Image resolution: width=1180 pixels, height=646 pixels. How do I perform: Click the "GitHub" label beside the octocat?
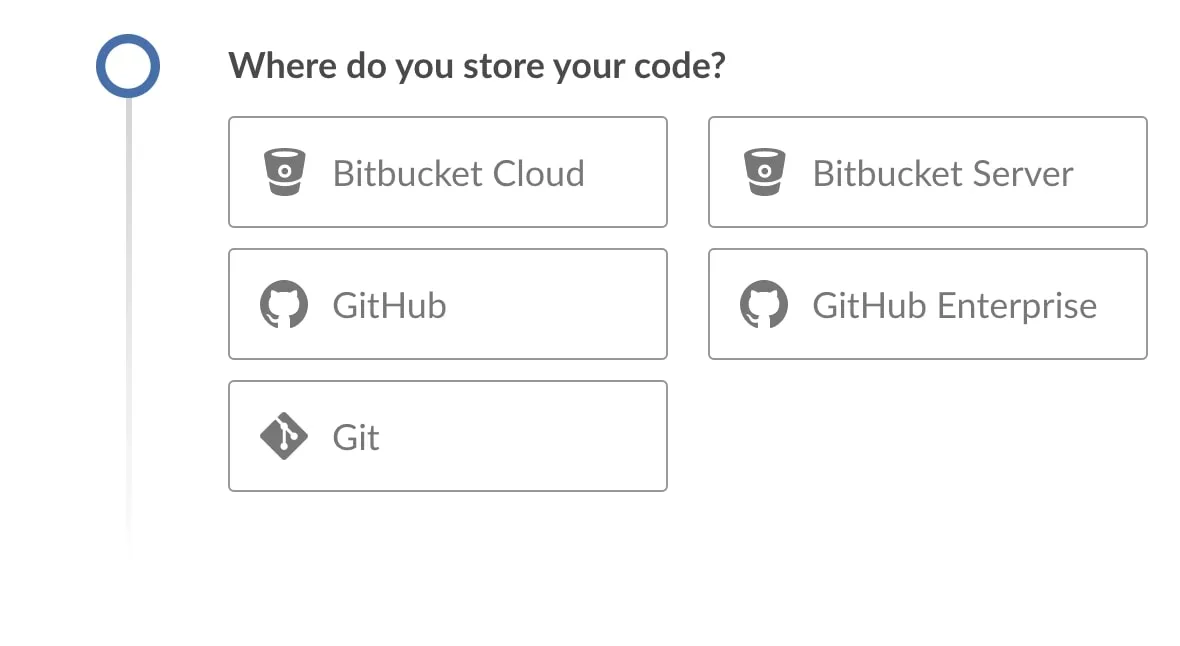point(390,306)
